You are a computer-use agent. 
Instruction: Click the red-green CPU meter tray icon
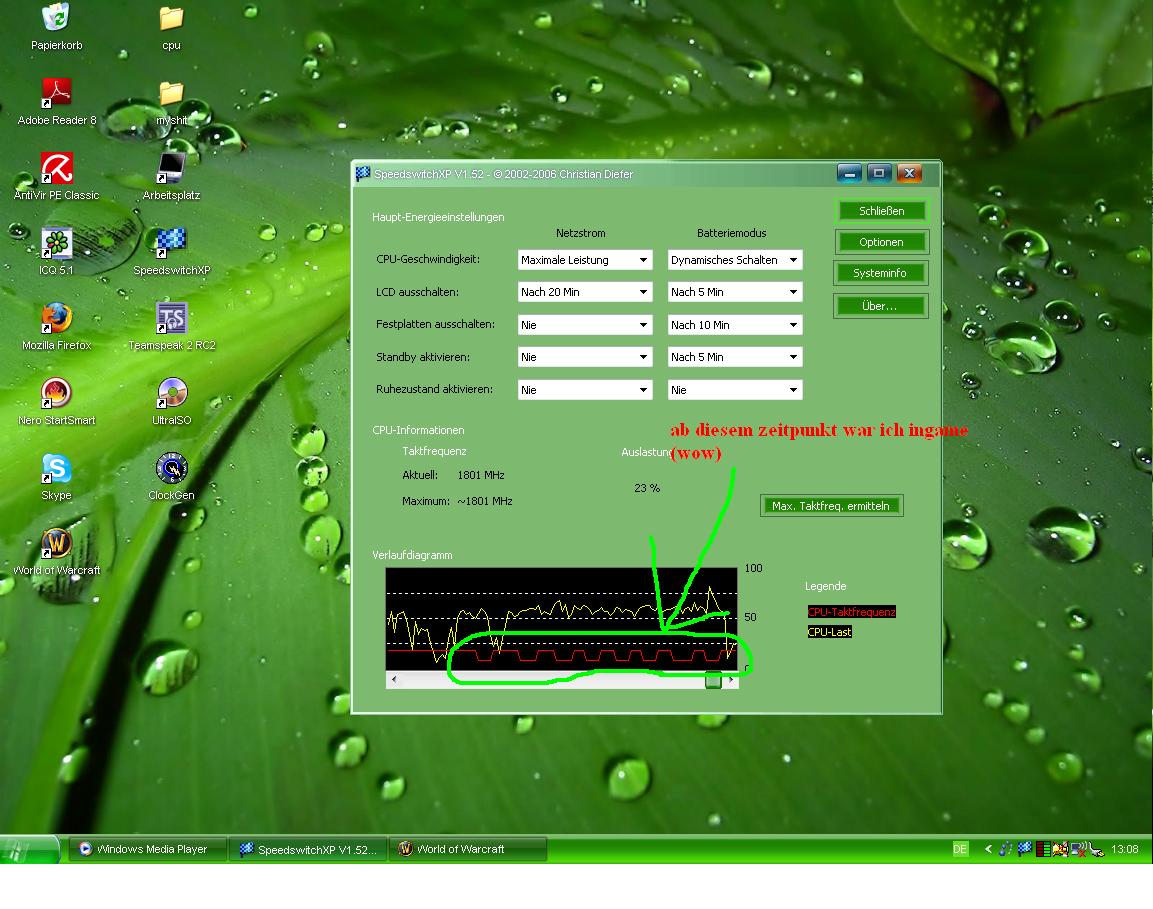[x=1043, y=849]
